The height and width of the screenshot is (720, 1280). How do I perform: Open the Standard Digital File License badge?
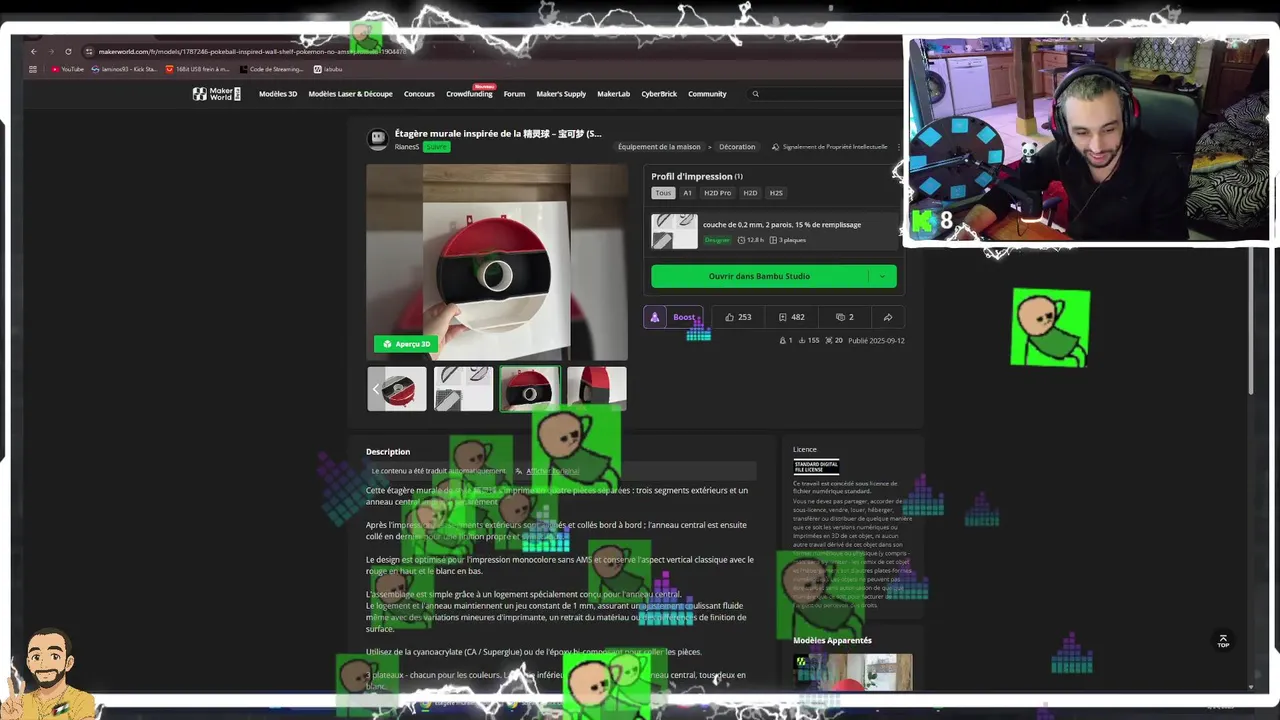tap(816, 466)
